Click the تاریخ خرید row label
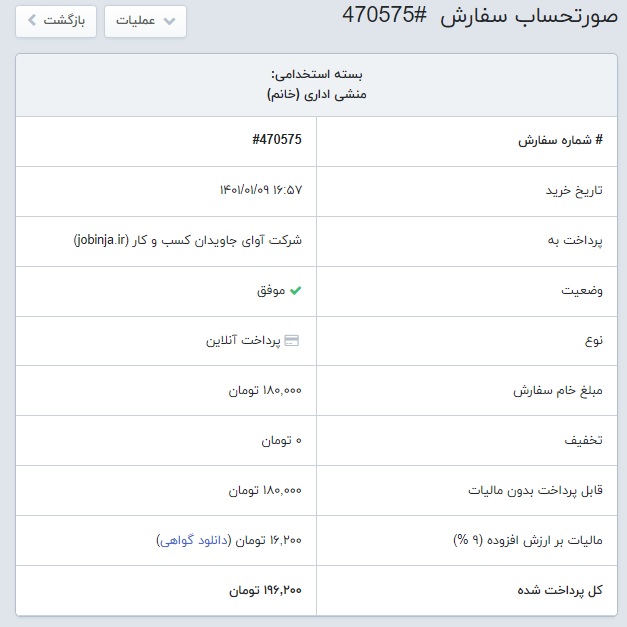 click(x=572, y=190)
